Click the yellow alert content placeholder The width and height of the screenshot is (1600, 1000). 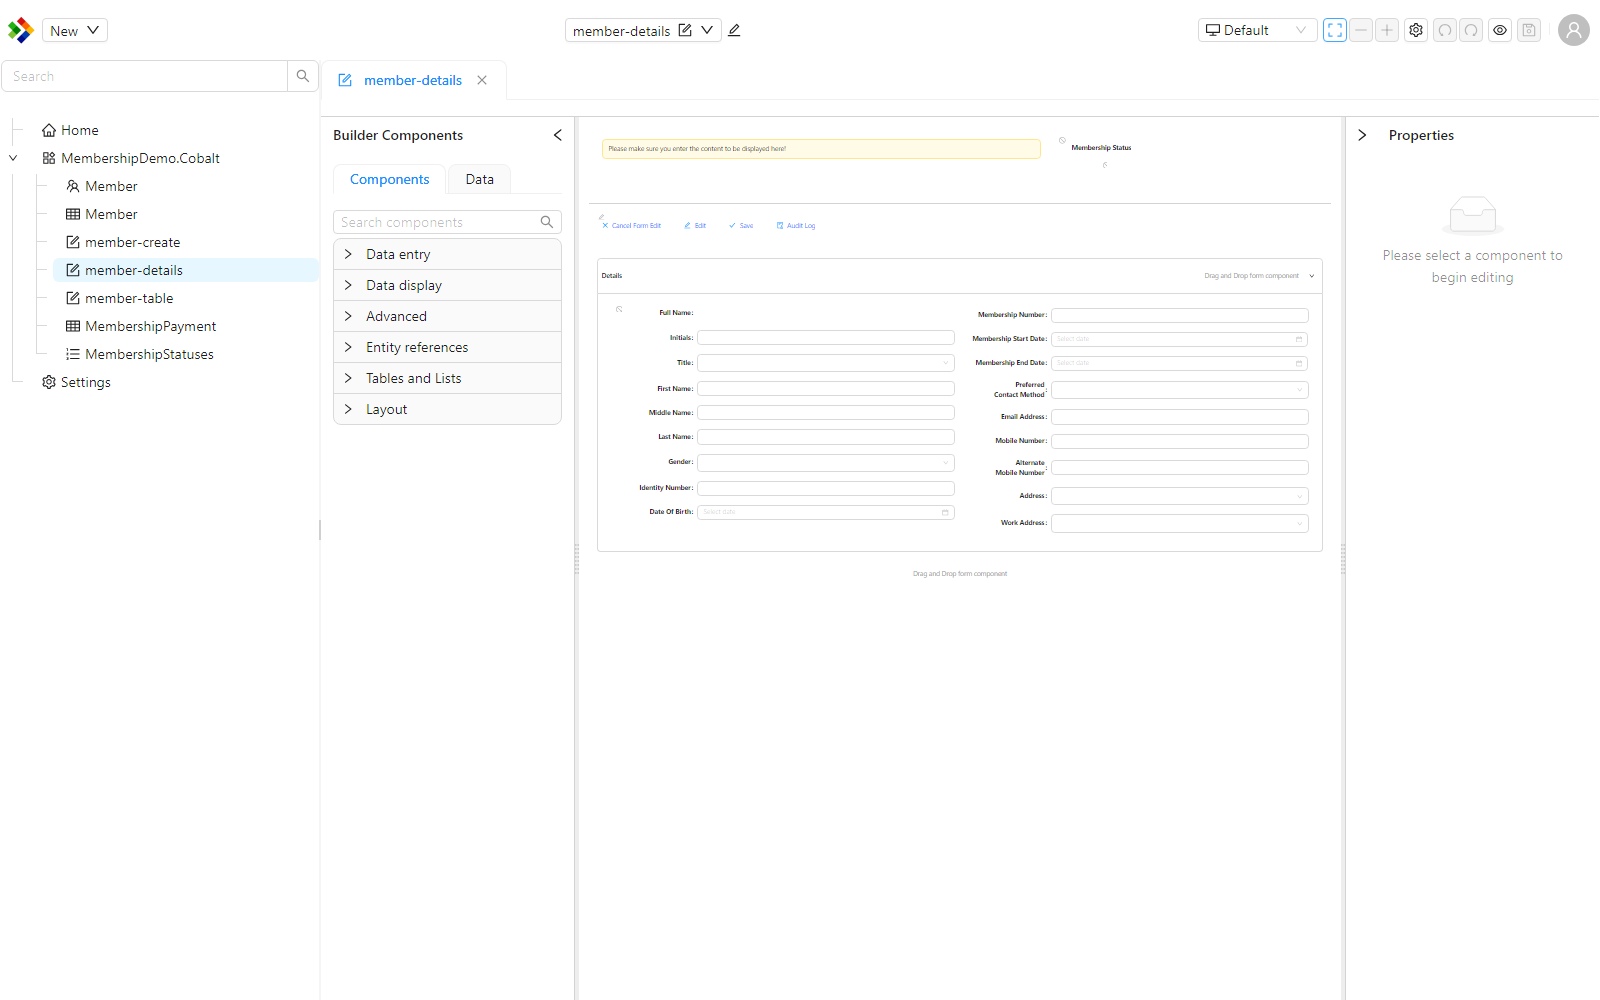821,149
